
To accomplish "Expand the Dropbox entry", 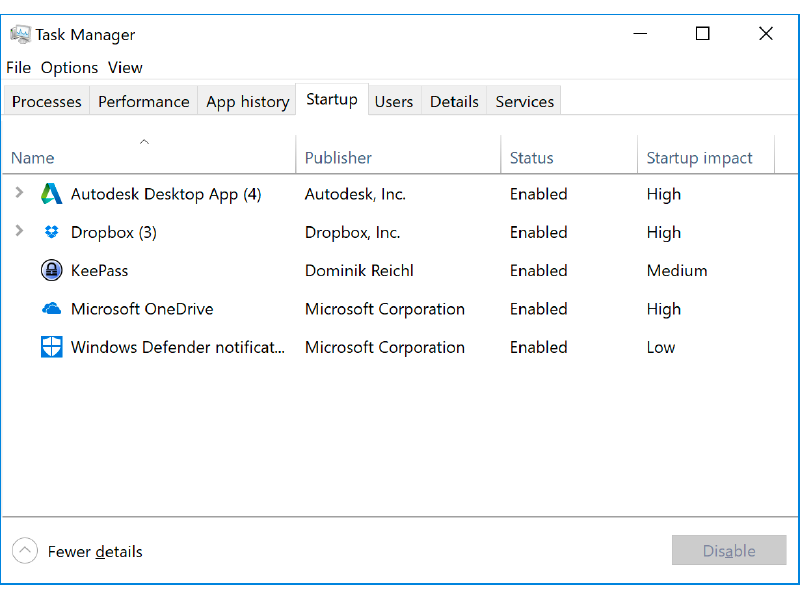I will [x=19, y=232].
